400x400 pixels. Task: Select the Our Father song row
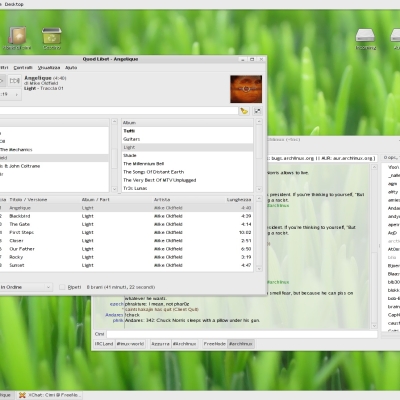pos(126,249)
